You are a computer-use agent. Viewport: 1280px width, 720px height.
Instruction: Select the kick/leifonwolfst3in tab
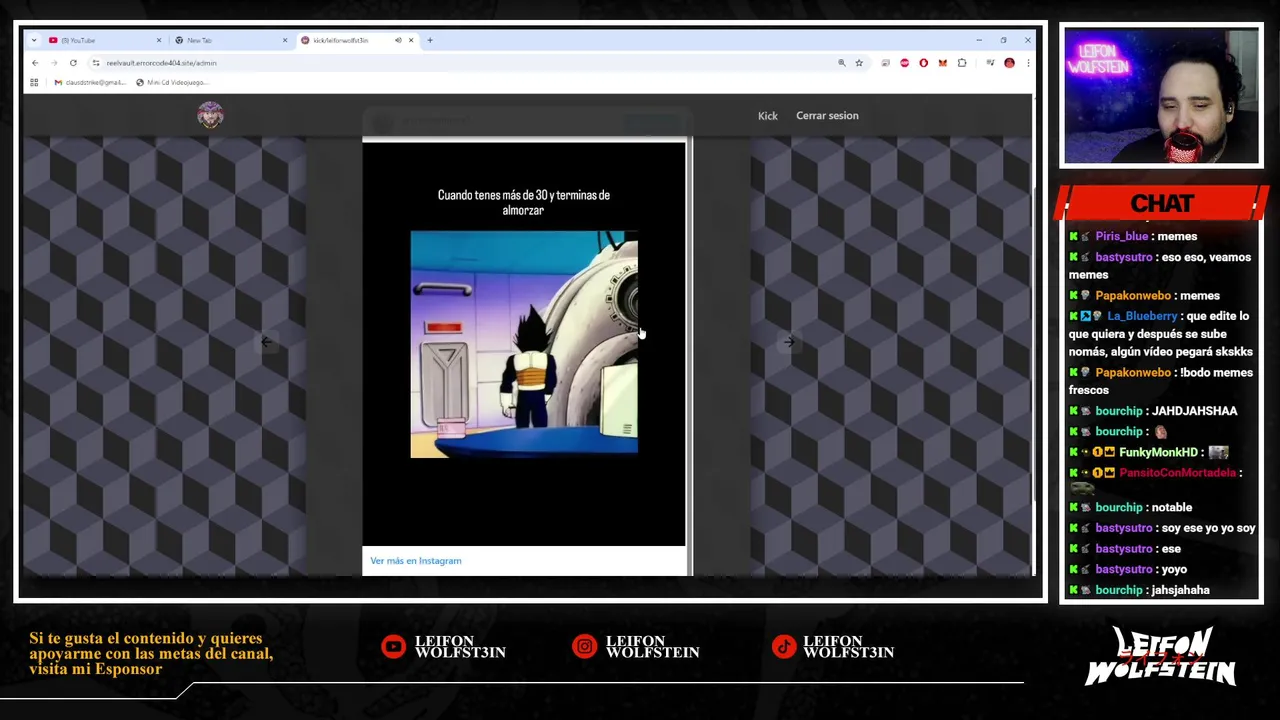(358, 40)
